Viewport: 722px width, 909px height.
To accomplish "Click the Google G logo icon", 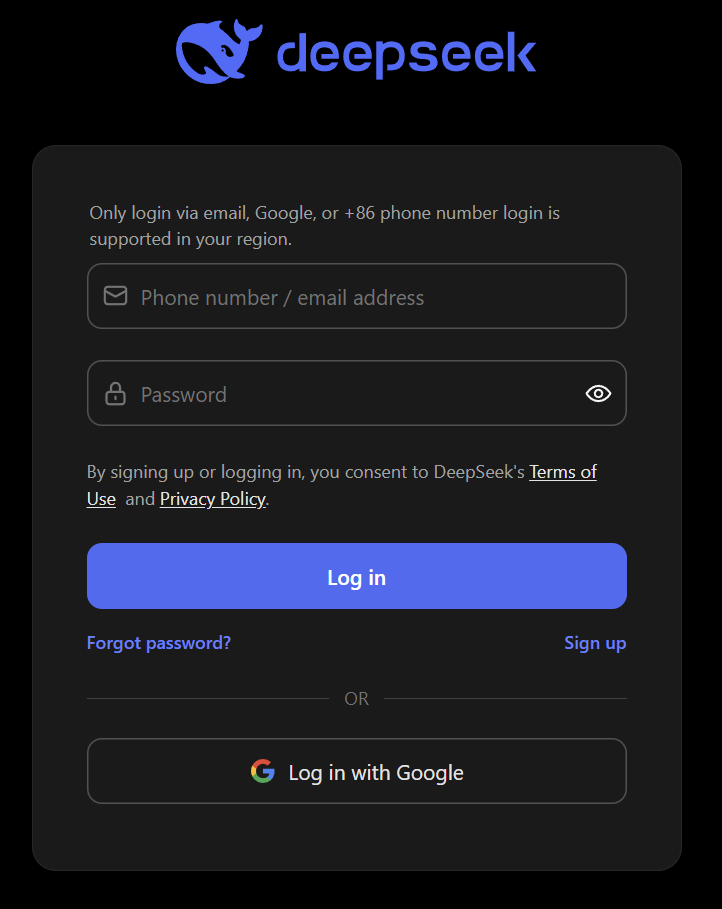I will [263, 771].
